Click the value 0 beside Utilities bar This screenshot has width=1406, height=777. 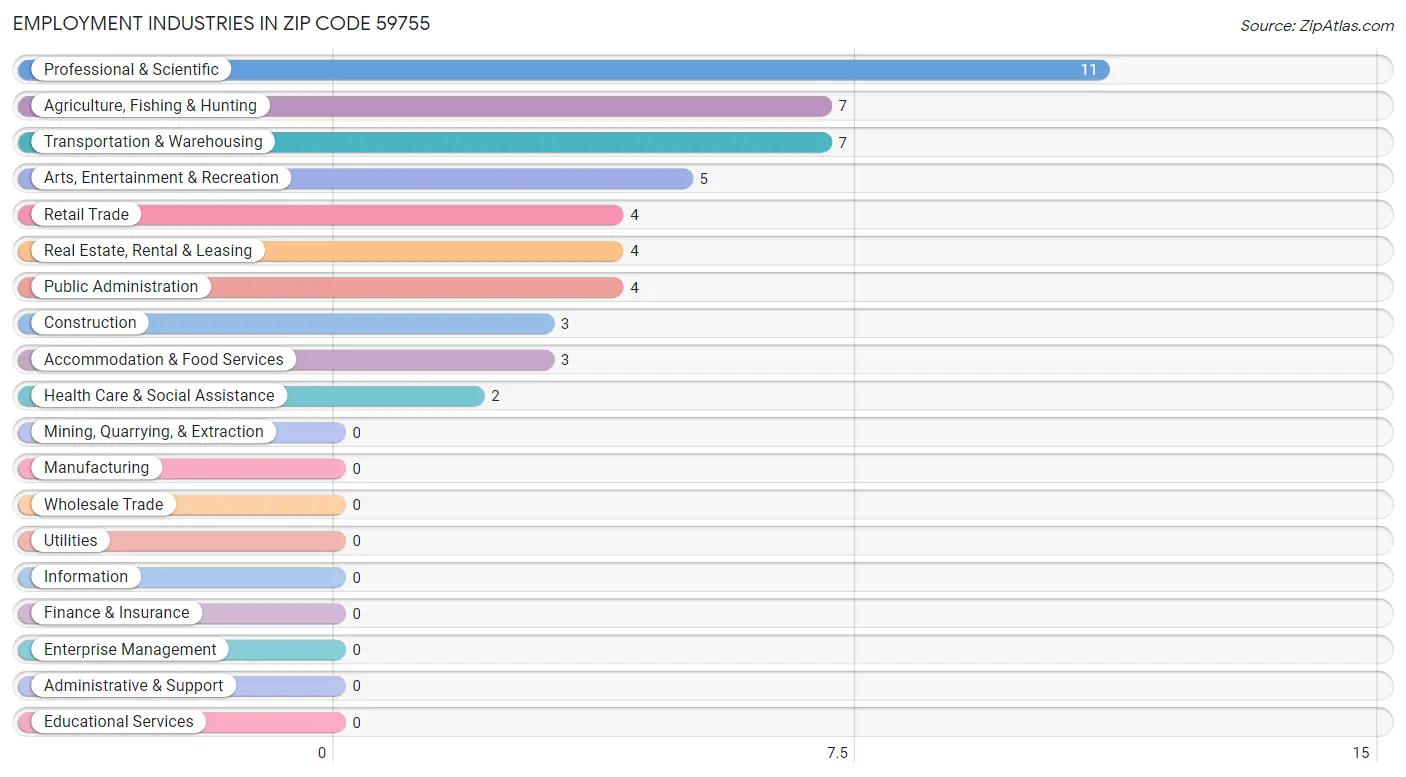[x=356, y=541]
